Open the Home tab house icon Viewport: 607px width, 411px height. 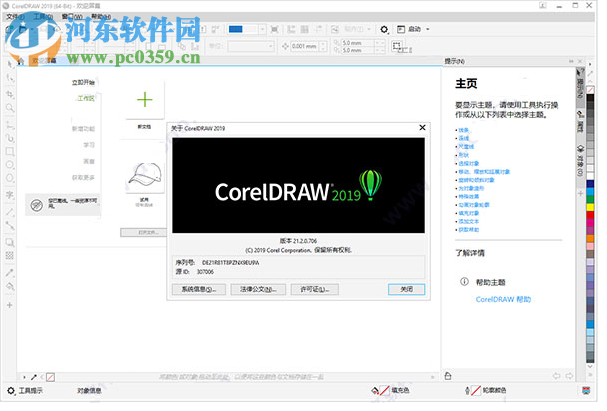pos(21,61)
